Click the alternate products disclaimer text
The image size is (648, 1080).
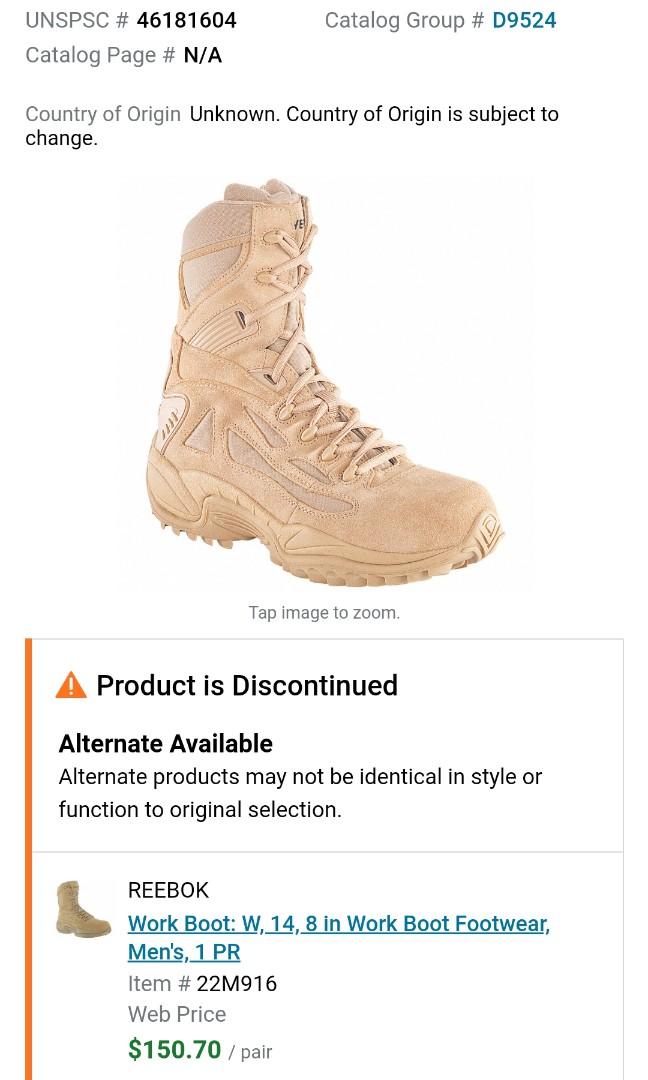pos(300,791)
